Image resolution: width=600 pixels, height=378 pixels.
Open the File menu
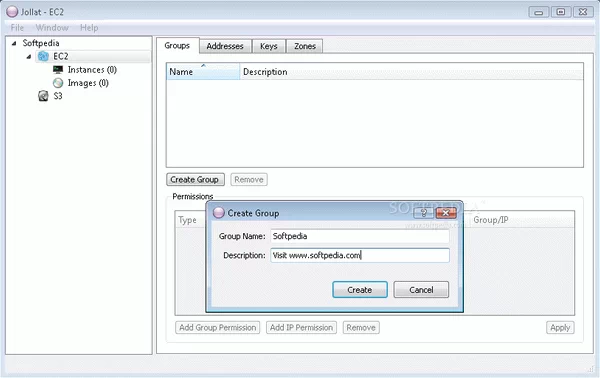pyautogui.click(x=17, y=28)
